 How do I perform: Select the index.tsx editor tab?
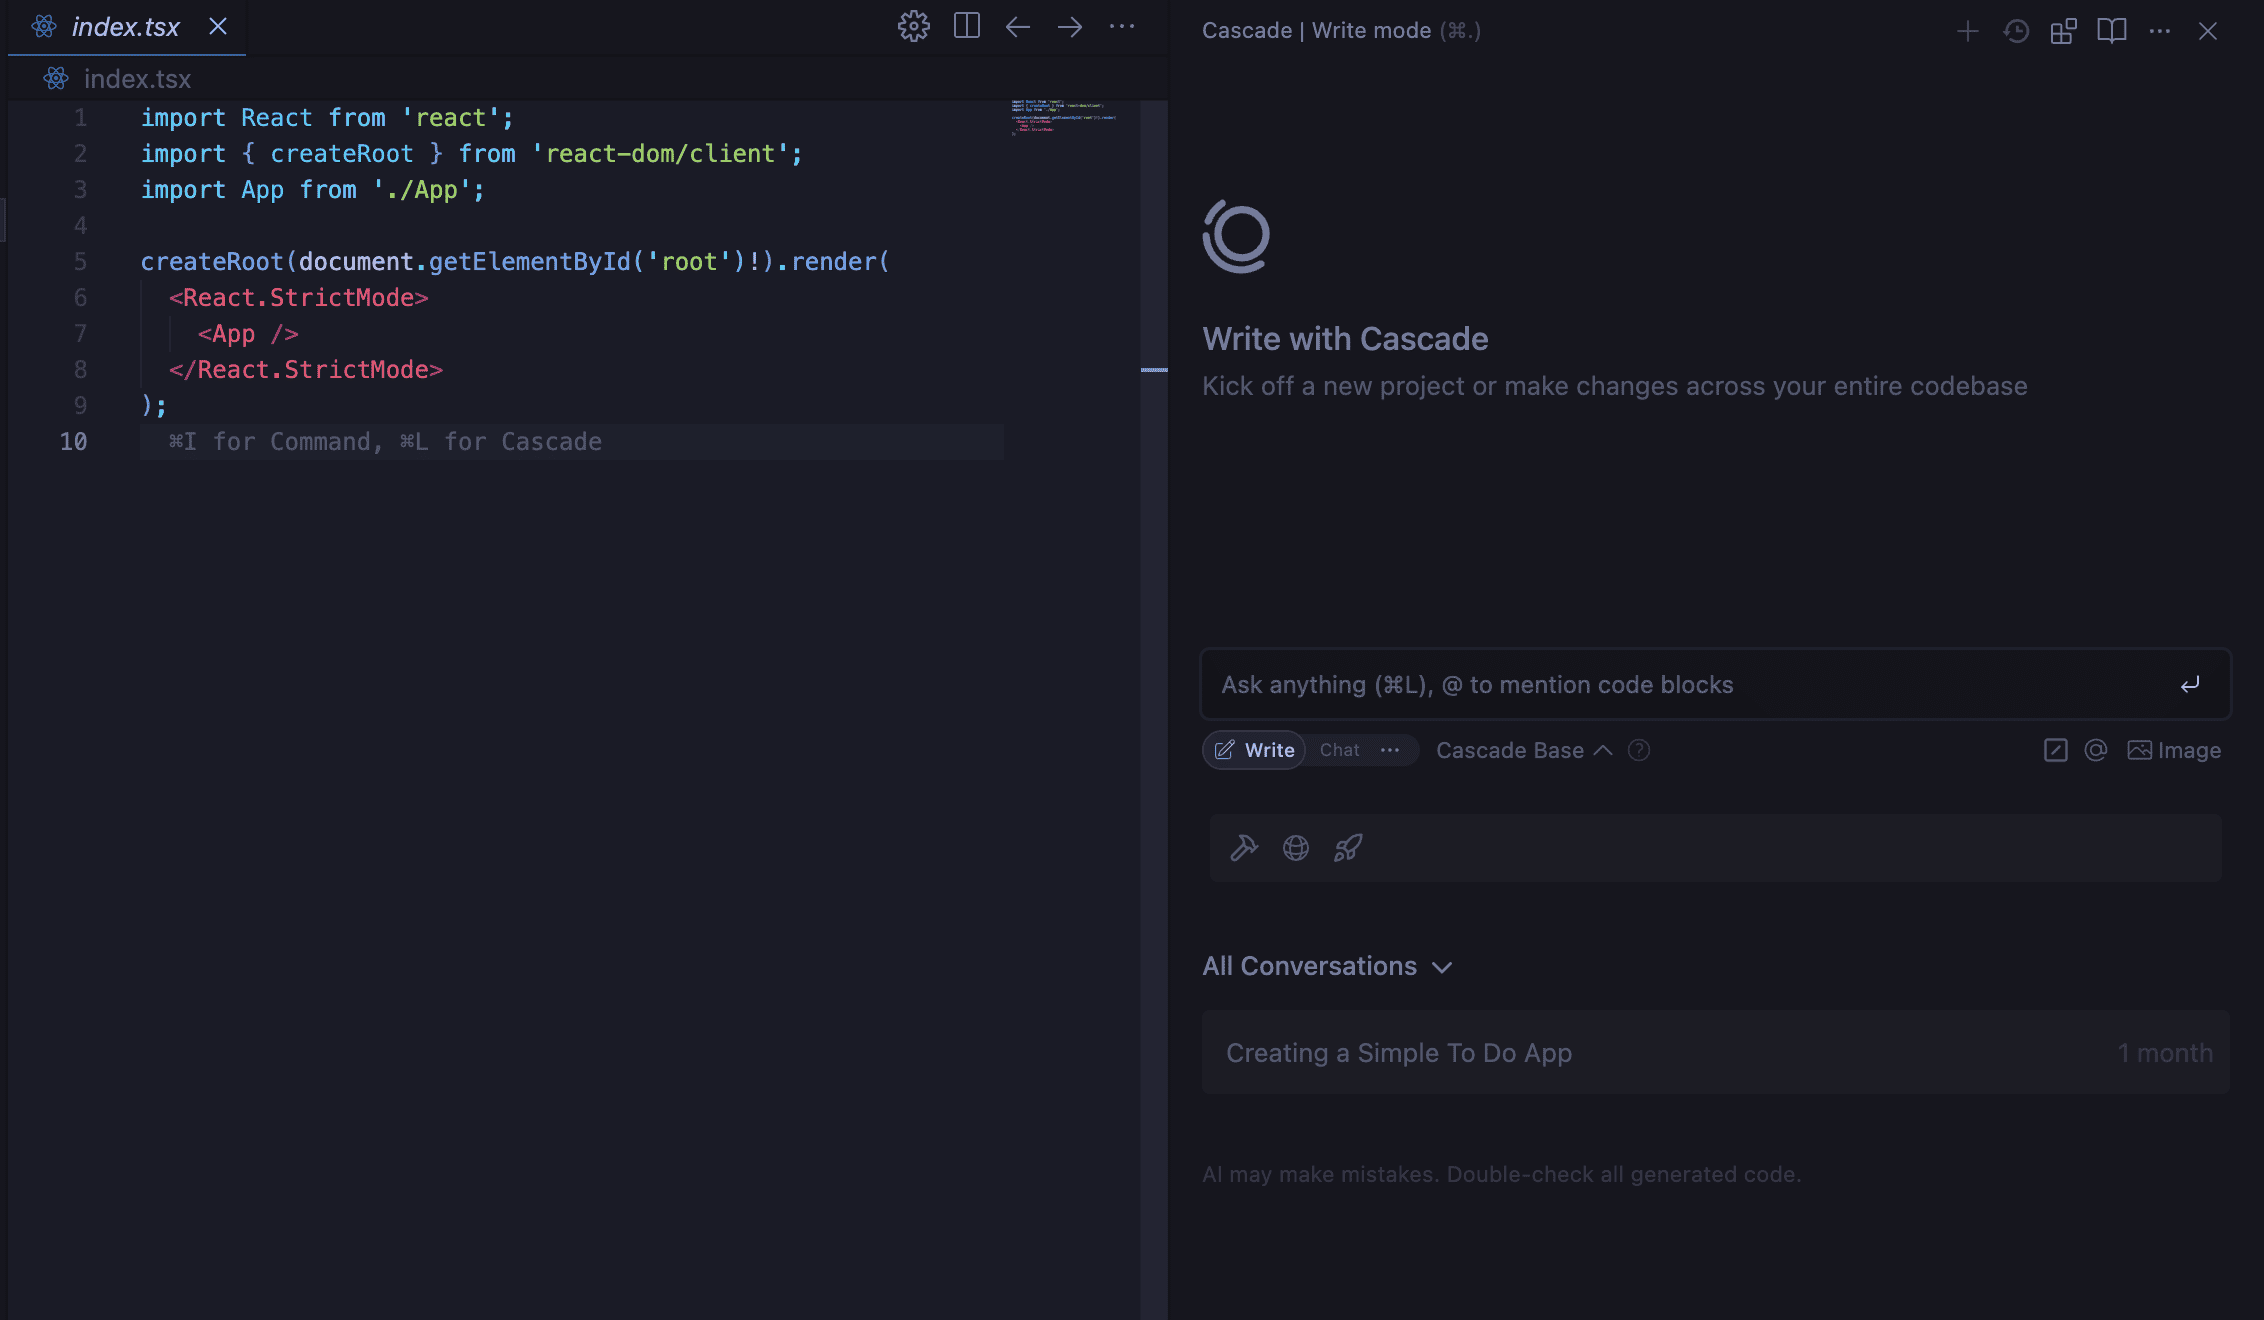click(x=125, y=27)
